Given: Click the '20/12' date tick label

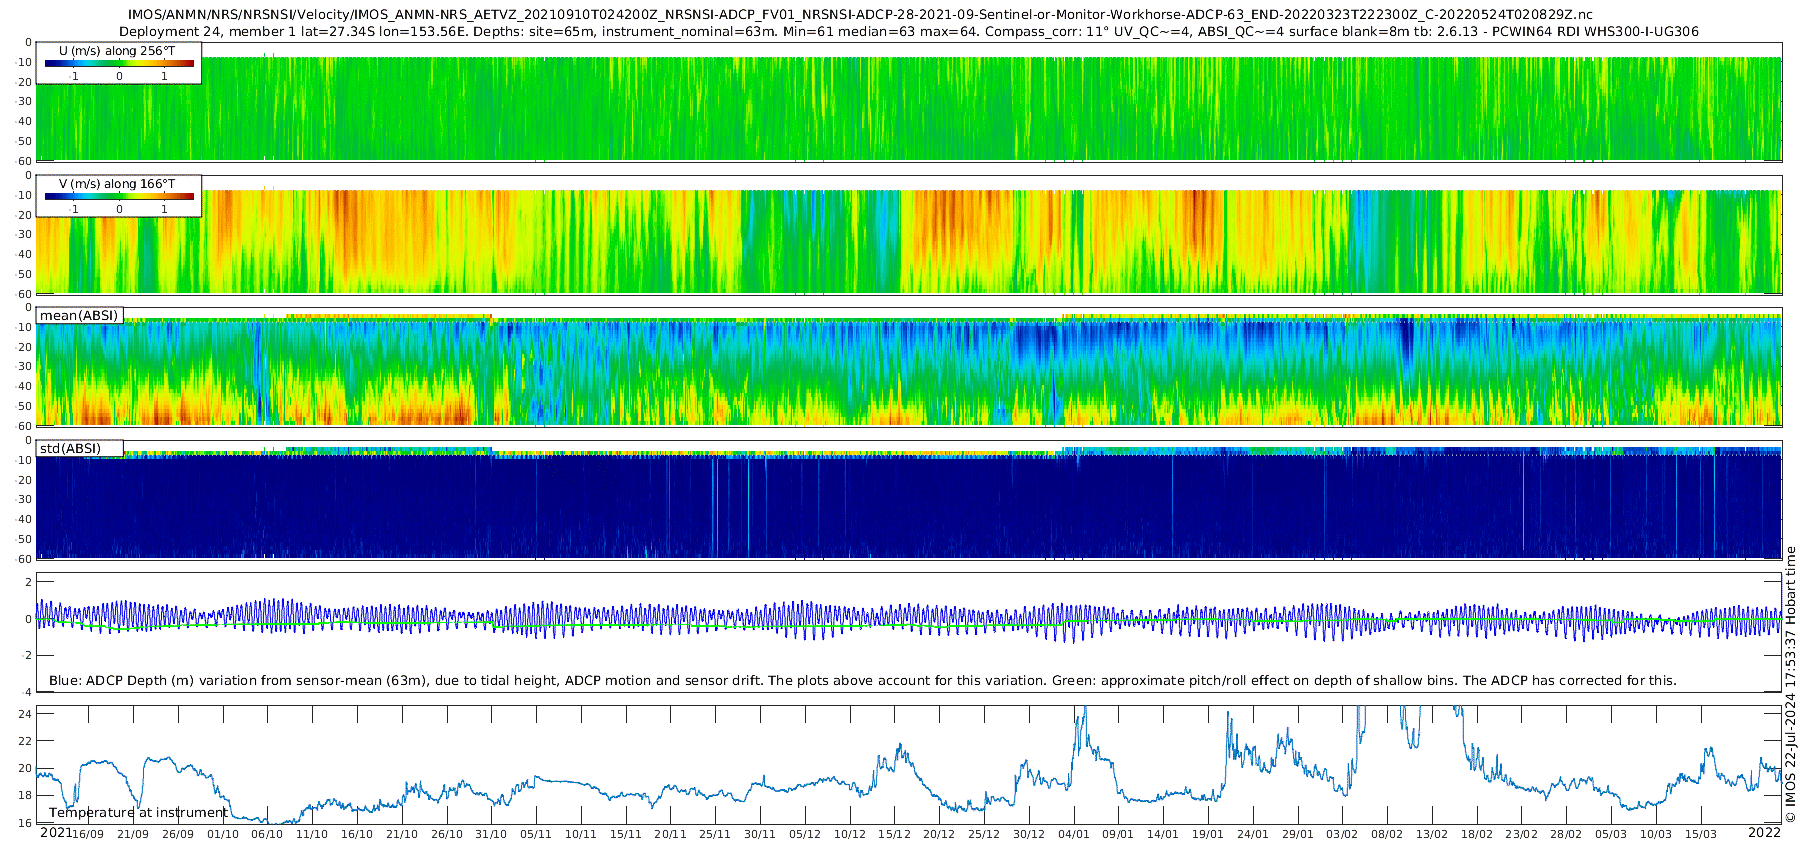Looking at the screenshot, I should click(x=939, y=834).
